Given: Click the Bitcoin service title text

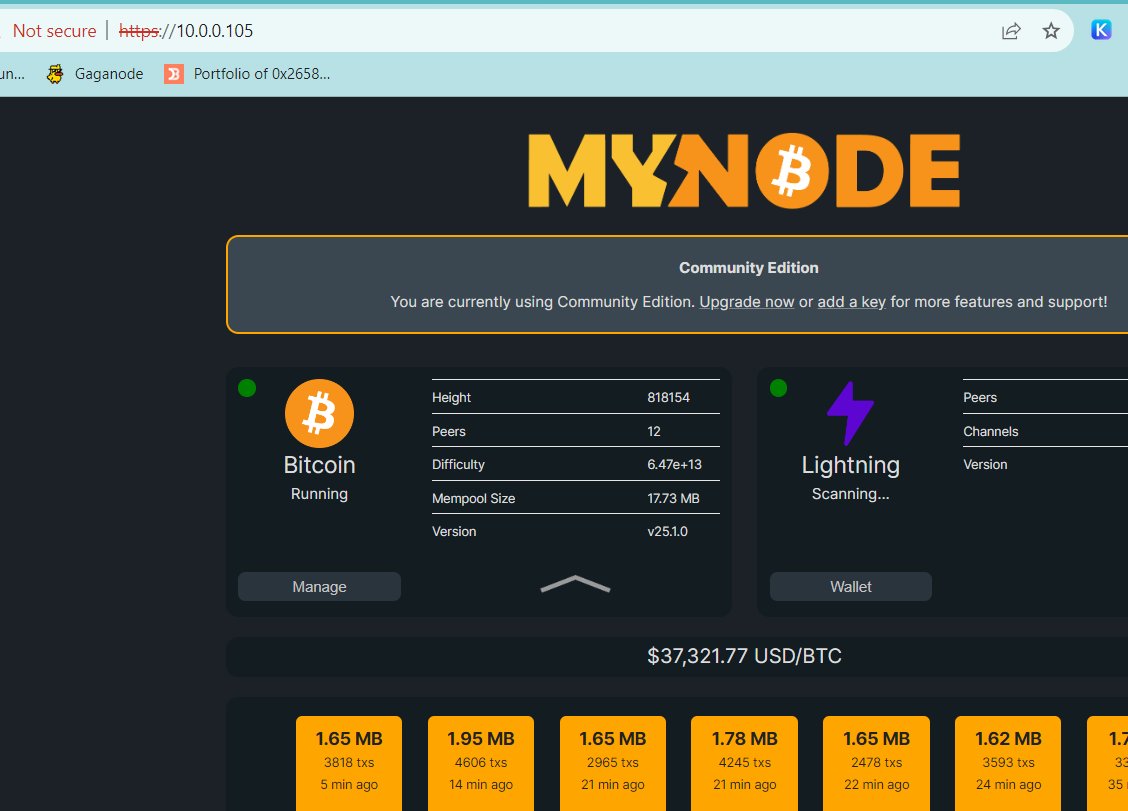Looking at the screenshot, I should (x=319, y=465).
